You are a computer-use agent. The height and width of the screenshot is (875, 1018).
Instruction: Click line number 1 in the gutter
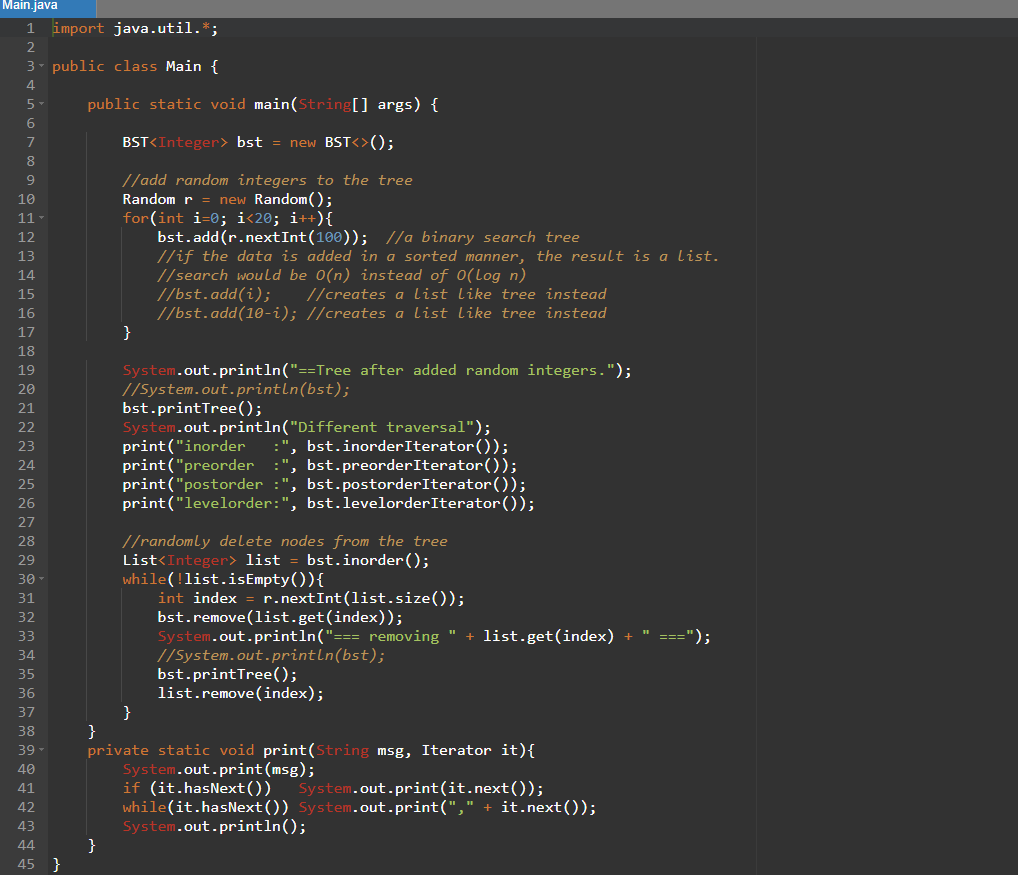(26, 27)
